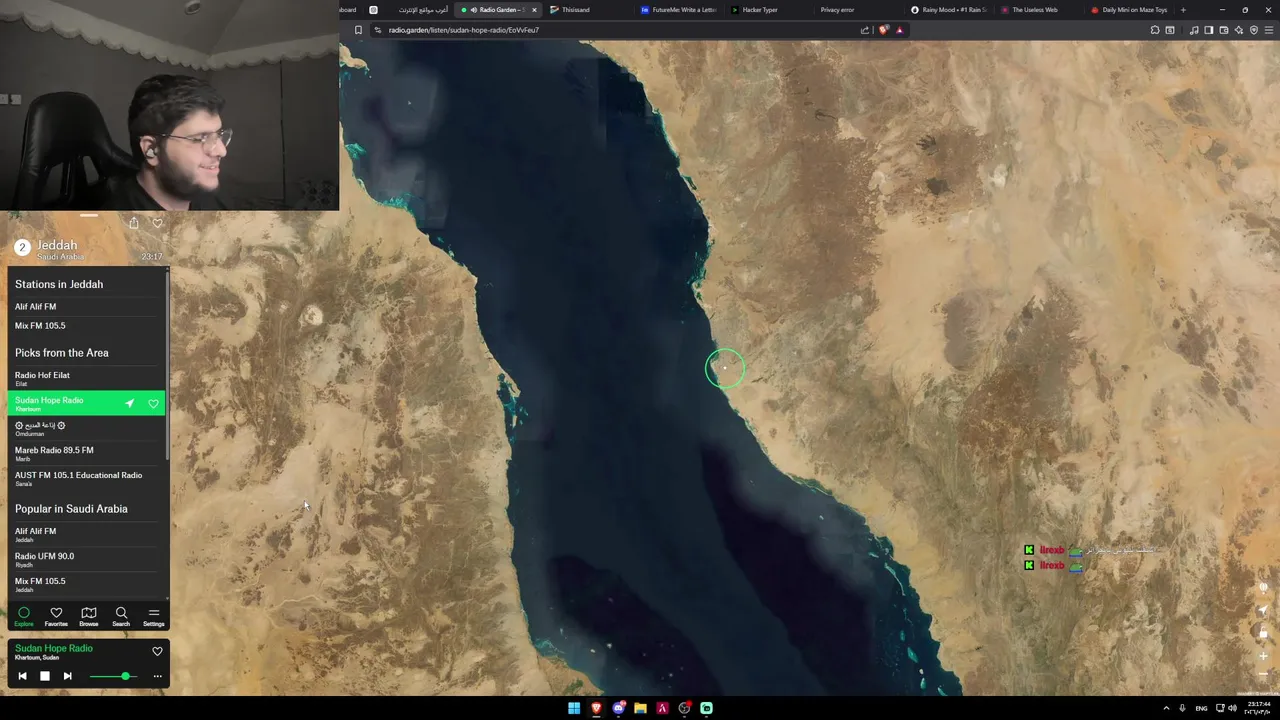Share the page from address bar
The width and height of the screenshot is (1280, 720).
tap(864, 30)
